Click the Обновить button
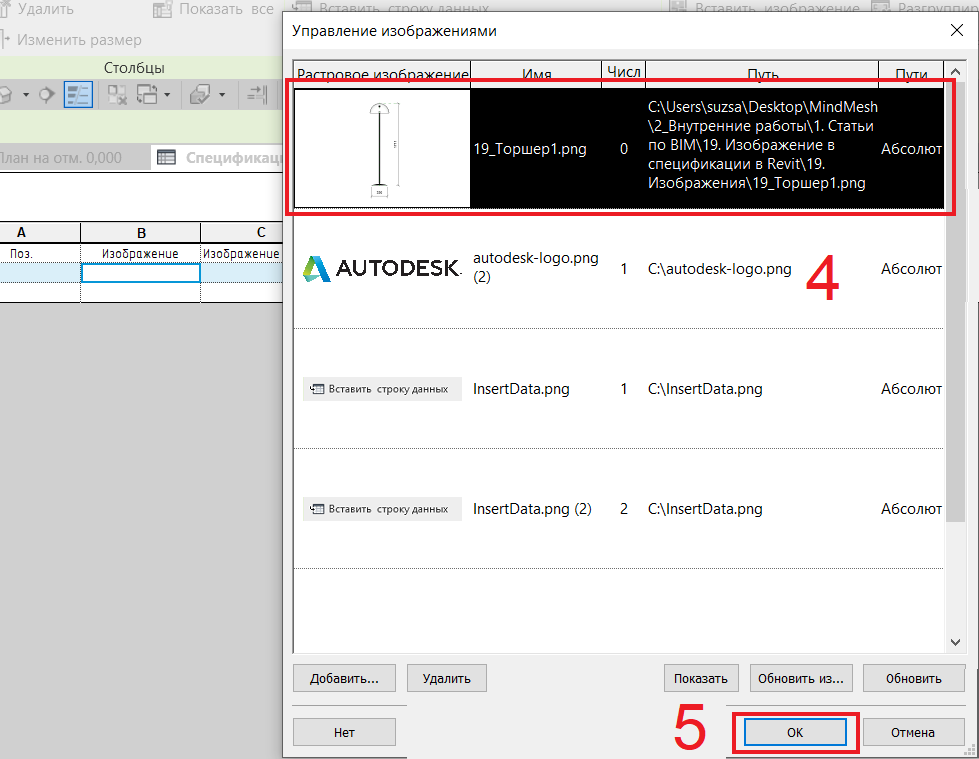 (913, 678)
